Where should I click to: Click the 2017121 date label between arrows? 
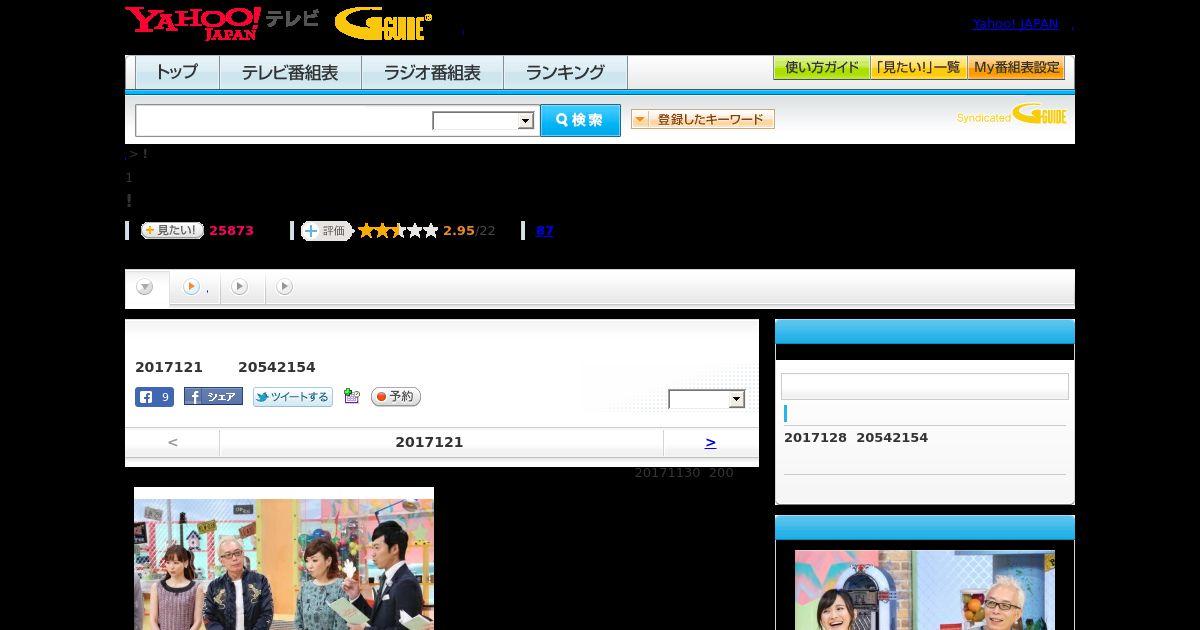[x=429, y=442]
